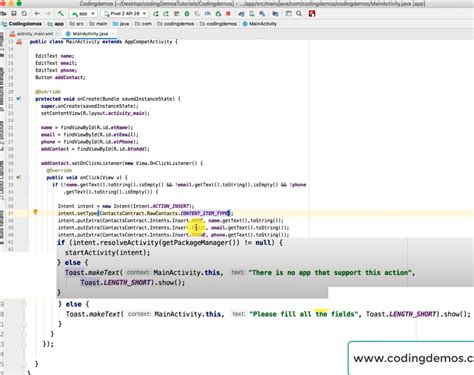Click the fold marker beside the lower else line
Screen dimensions: 474x375
[24, 304]
